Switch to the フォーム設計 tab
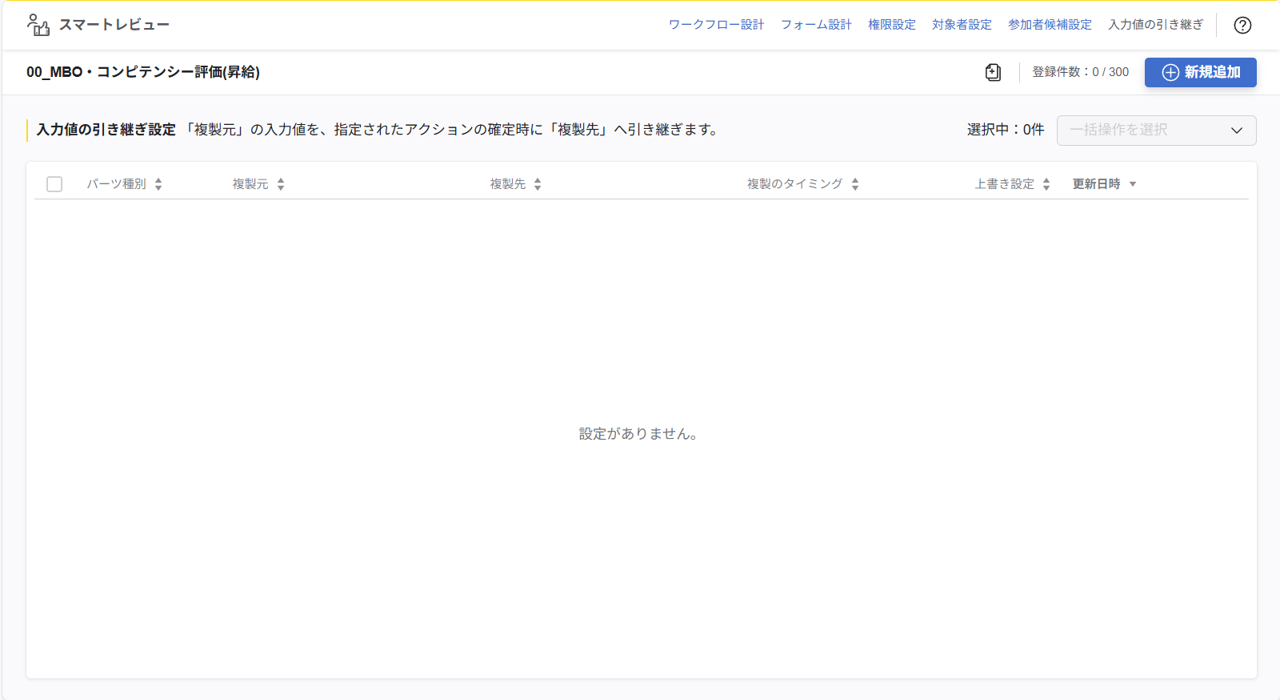This screenshot has width=1280, height=700. (817, 24)
